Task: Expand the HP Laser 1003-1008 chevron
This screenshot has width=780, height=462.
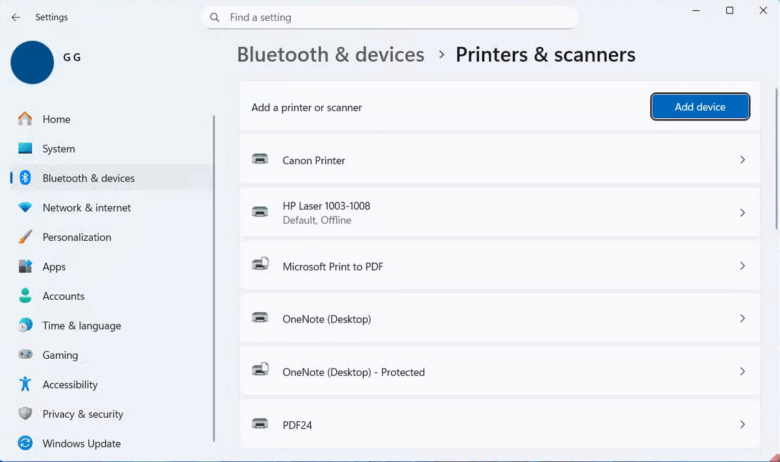Action: click(742, 213)
